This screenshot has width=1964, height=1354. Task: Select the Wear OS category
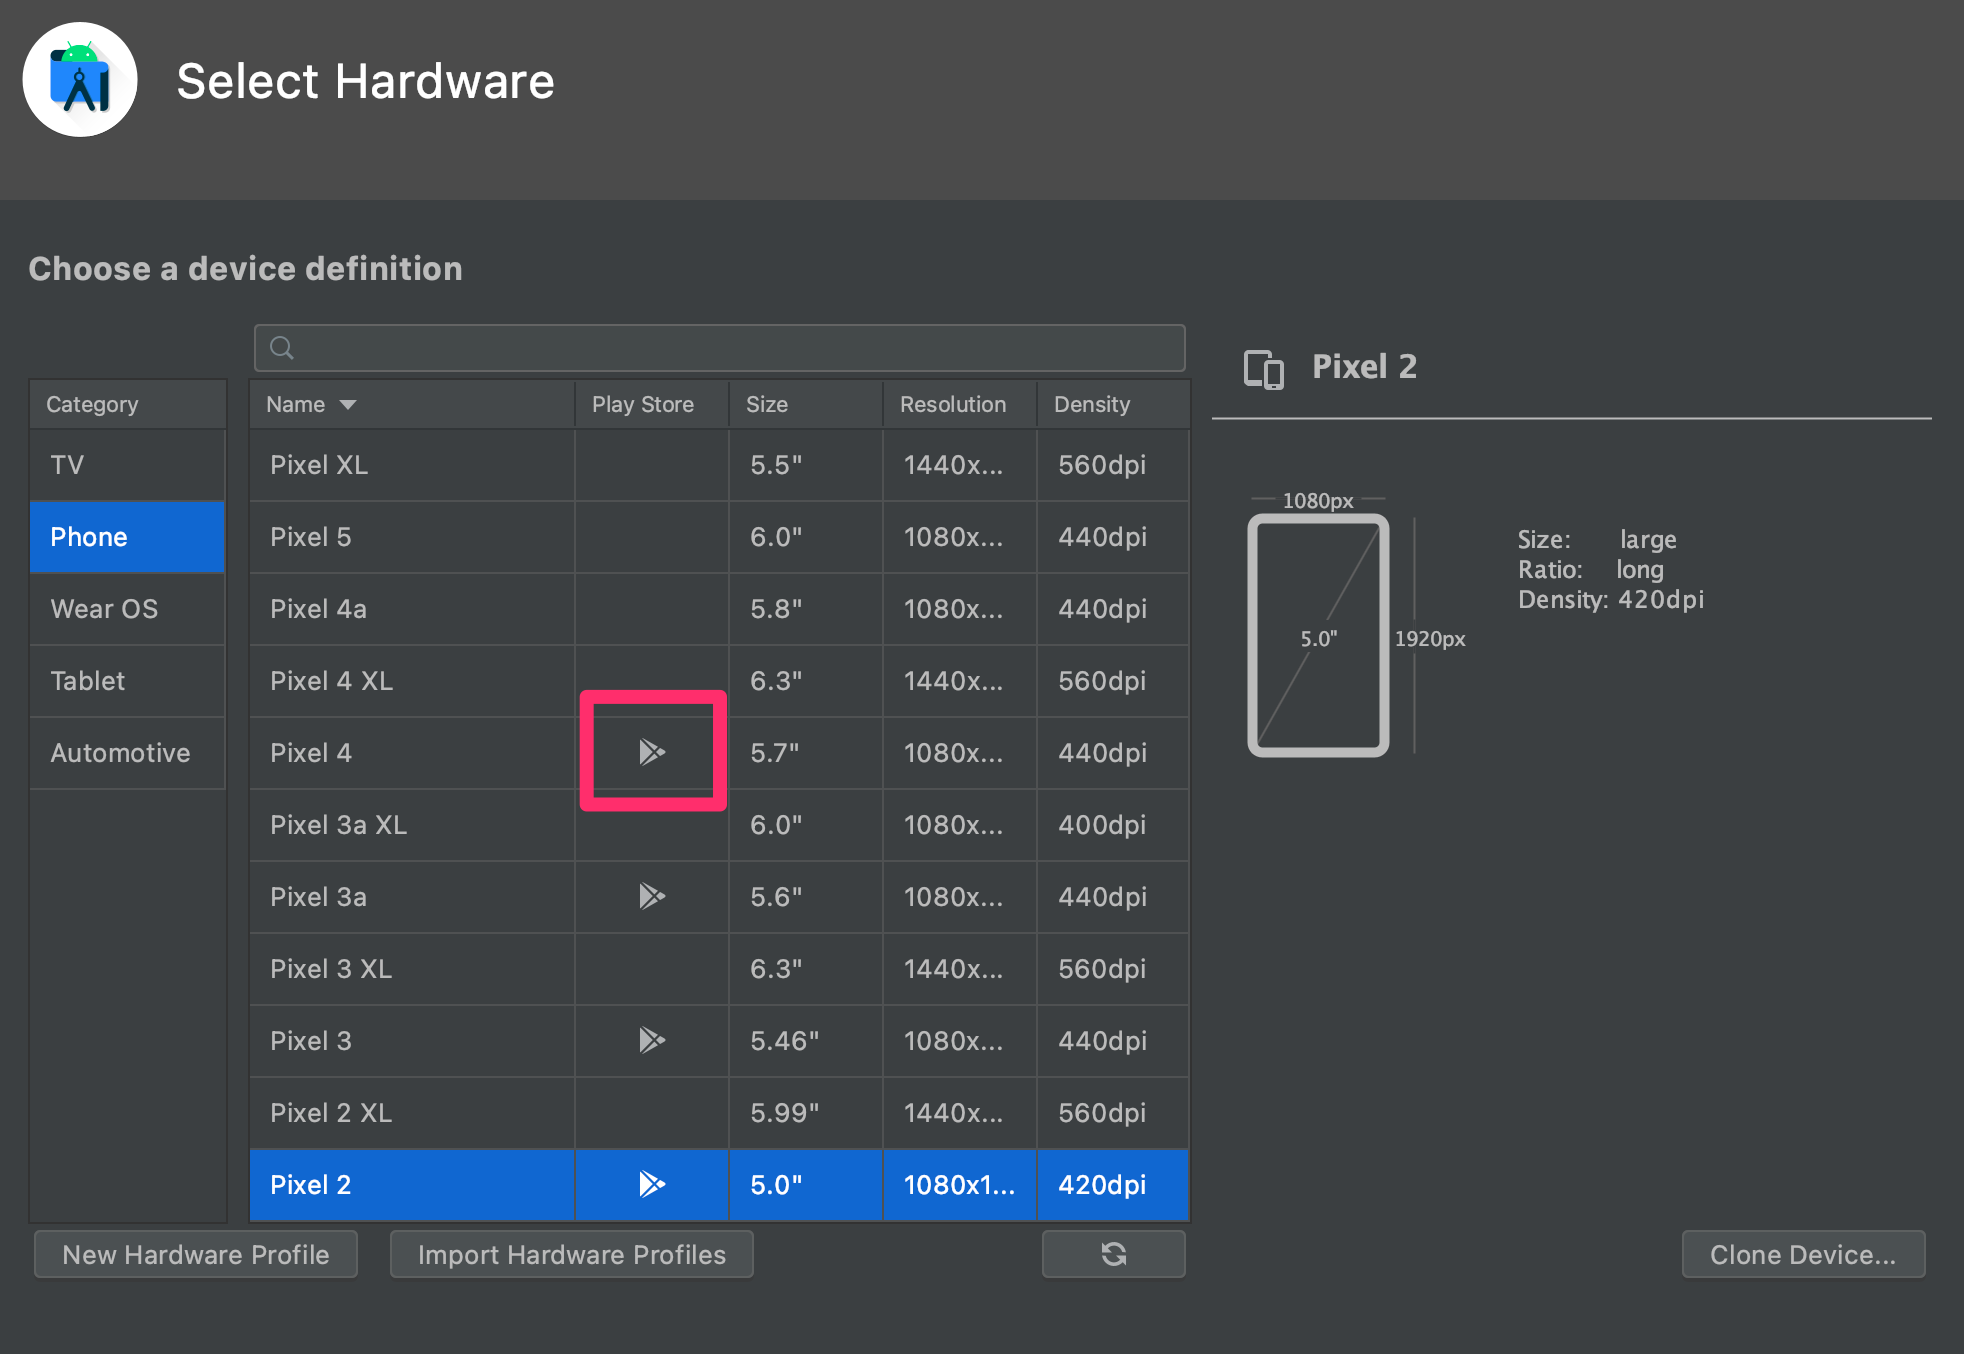[127, 609]
